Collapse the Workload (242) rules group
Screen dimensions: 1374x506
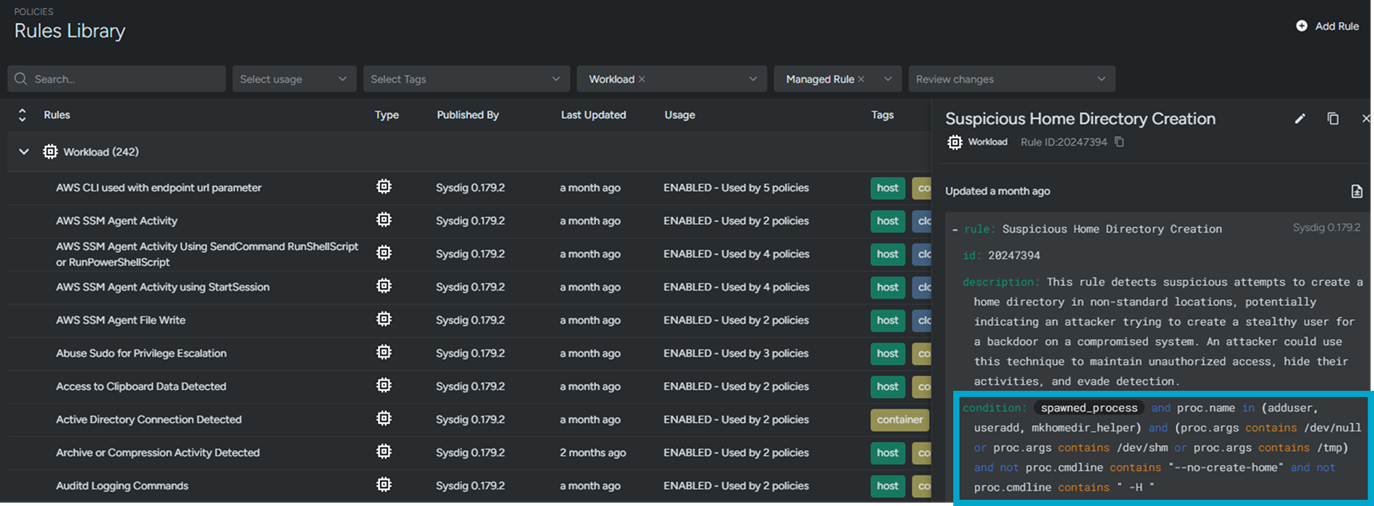pyautogui.click(x=24, y=152)
